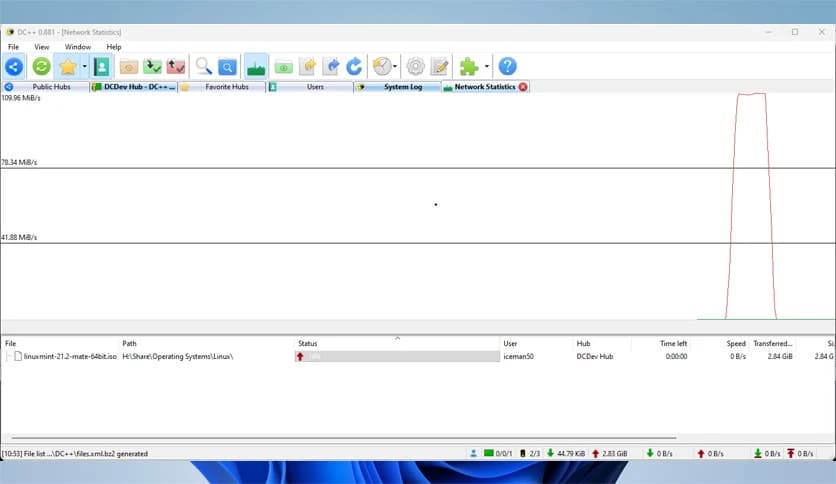Close the Network Statistics tab with red X
Screen dimensions: 836x484
click(x=523, y=87)
